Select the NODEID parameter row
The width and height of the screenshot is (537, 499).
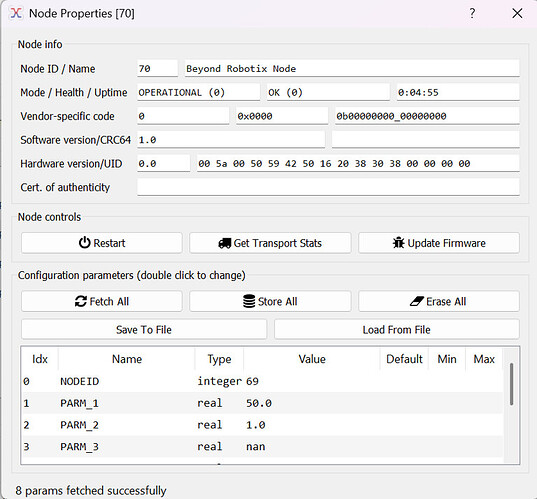click(262, 381)
